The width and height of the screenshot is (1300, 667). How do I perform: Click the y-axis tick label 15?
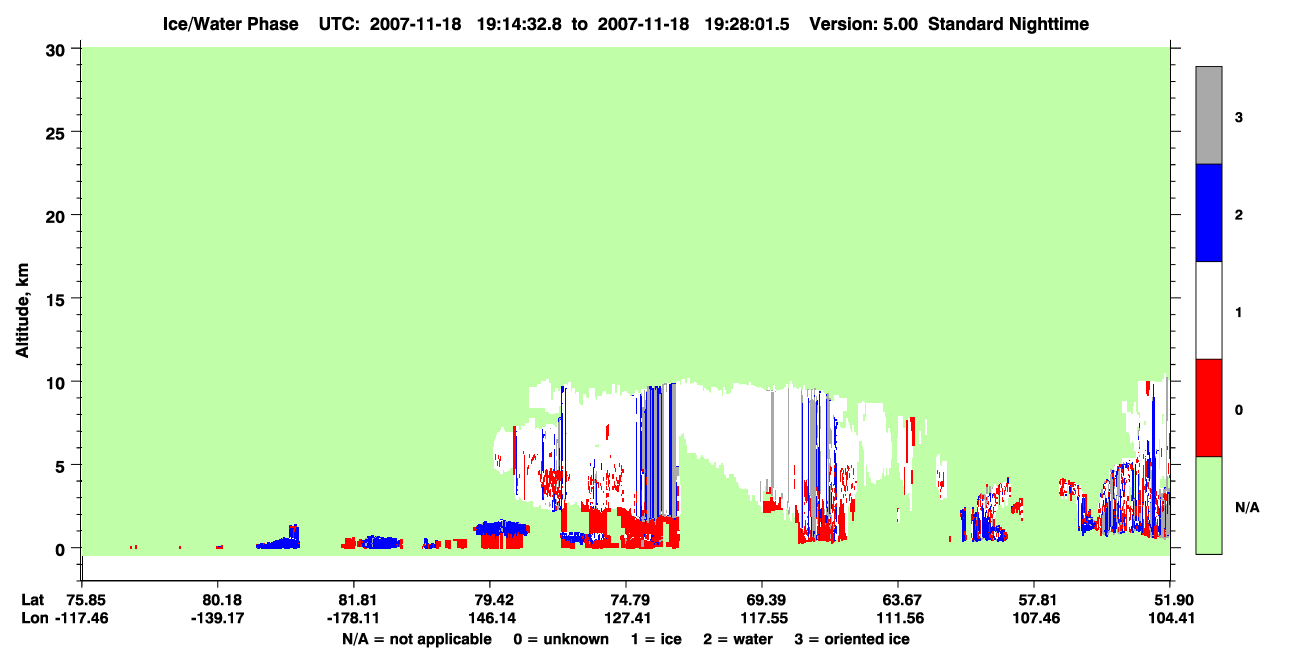(58, 299)
